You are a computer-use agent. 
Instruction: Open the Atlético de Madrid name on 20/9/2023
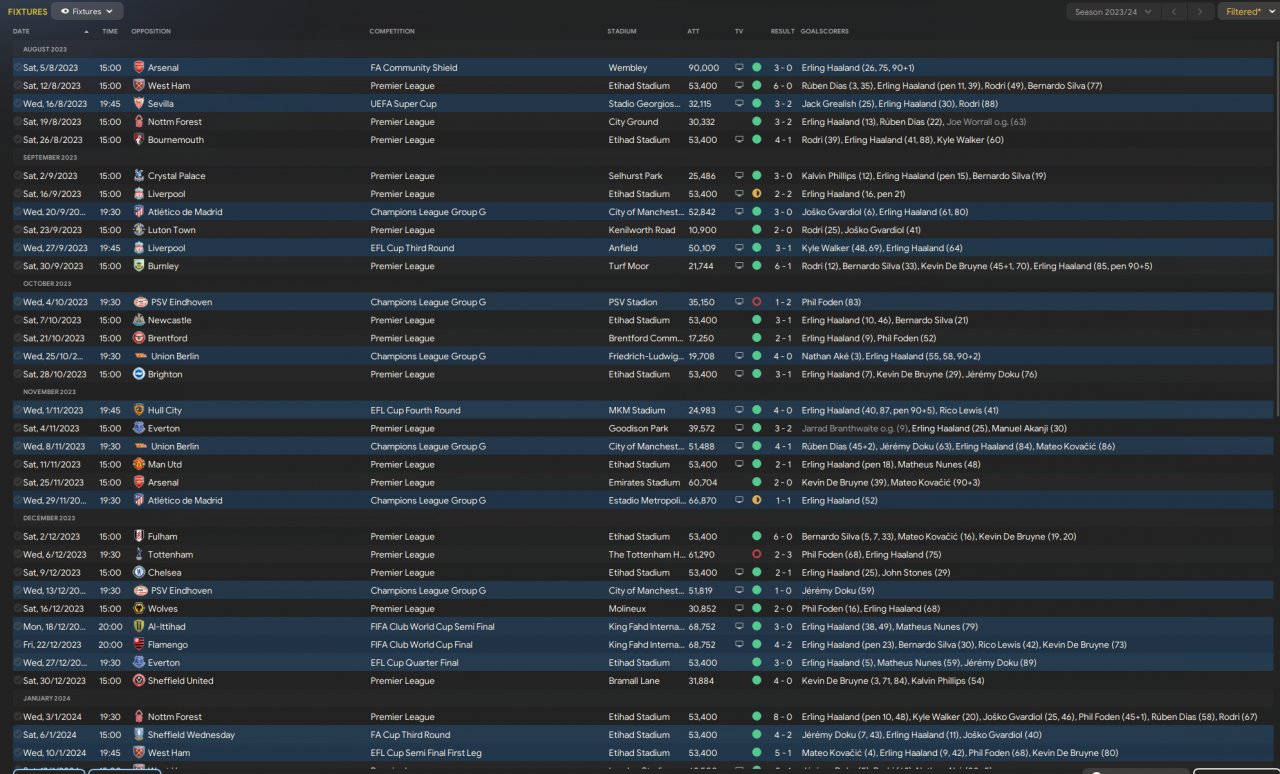(x=185, y=212)
